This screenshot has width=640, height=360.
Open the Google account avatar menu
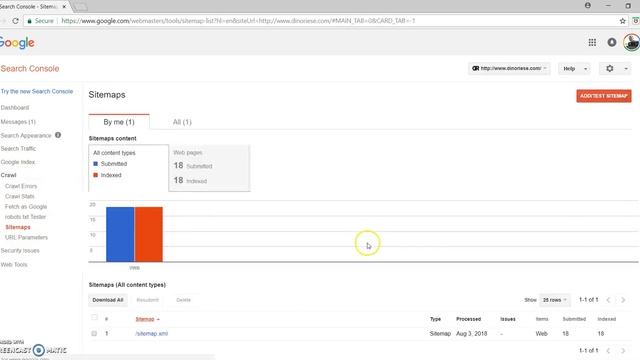pos(631,42)
